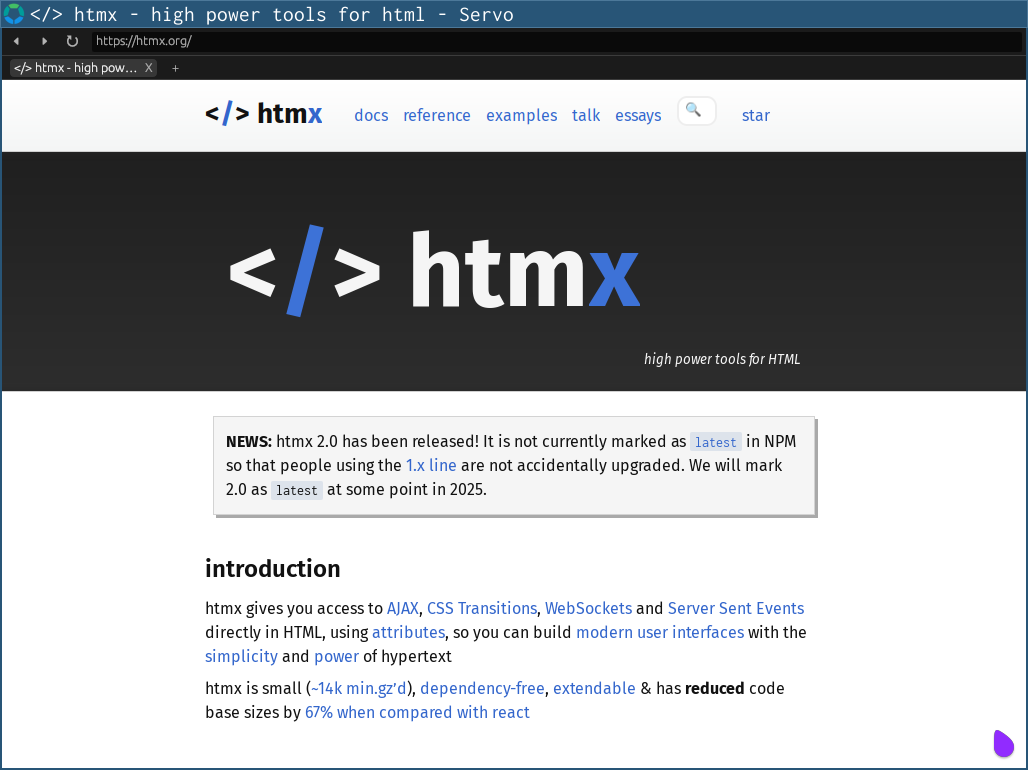Open the Server Sent Events link
This screenshot has height=770, width=1028.
pyautogui.click(x=736, y=608)
